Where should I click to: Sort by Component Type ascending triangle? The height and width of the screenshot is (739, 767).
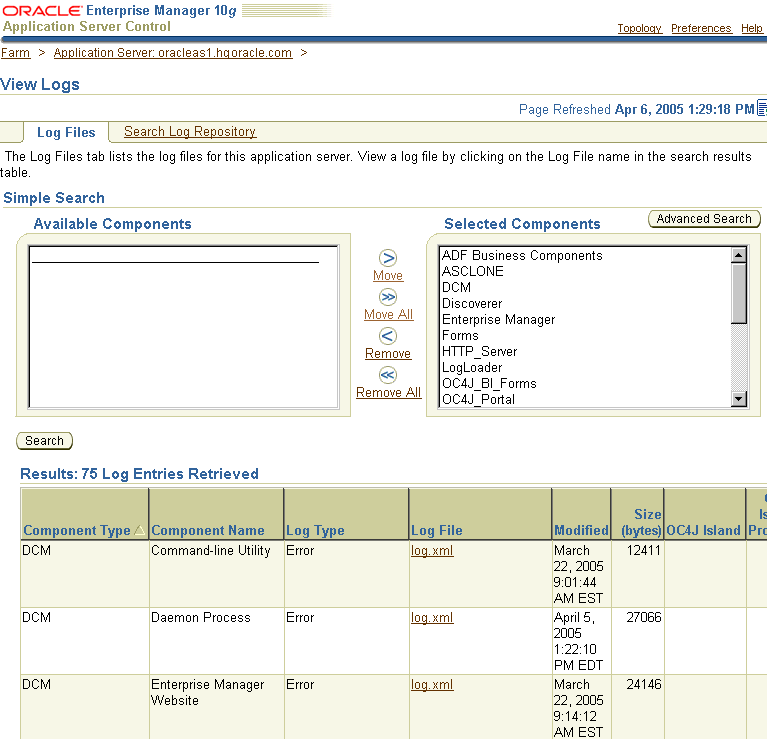point(139,530)
